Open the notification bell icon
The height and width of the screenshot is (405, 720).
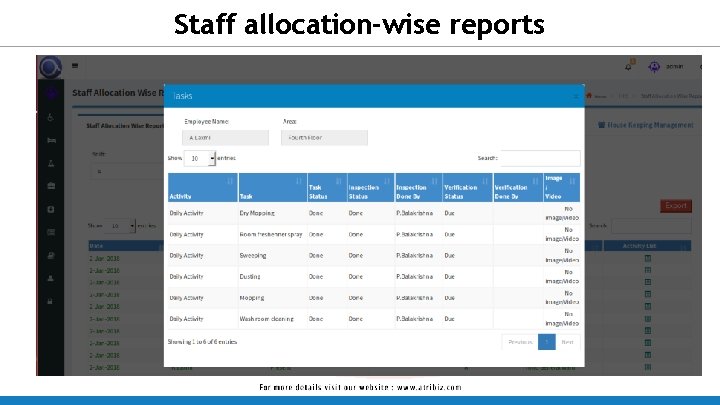[x=629, y=67]
